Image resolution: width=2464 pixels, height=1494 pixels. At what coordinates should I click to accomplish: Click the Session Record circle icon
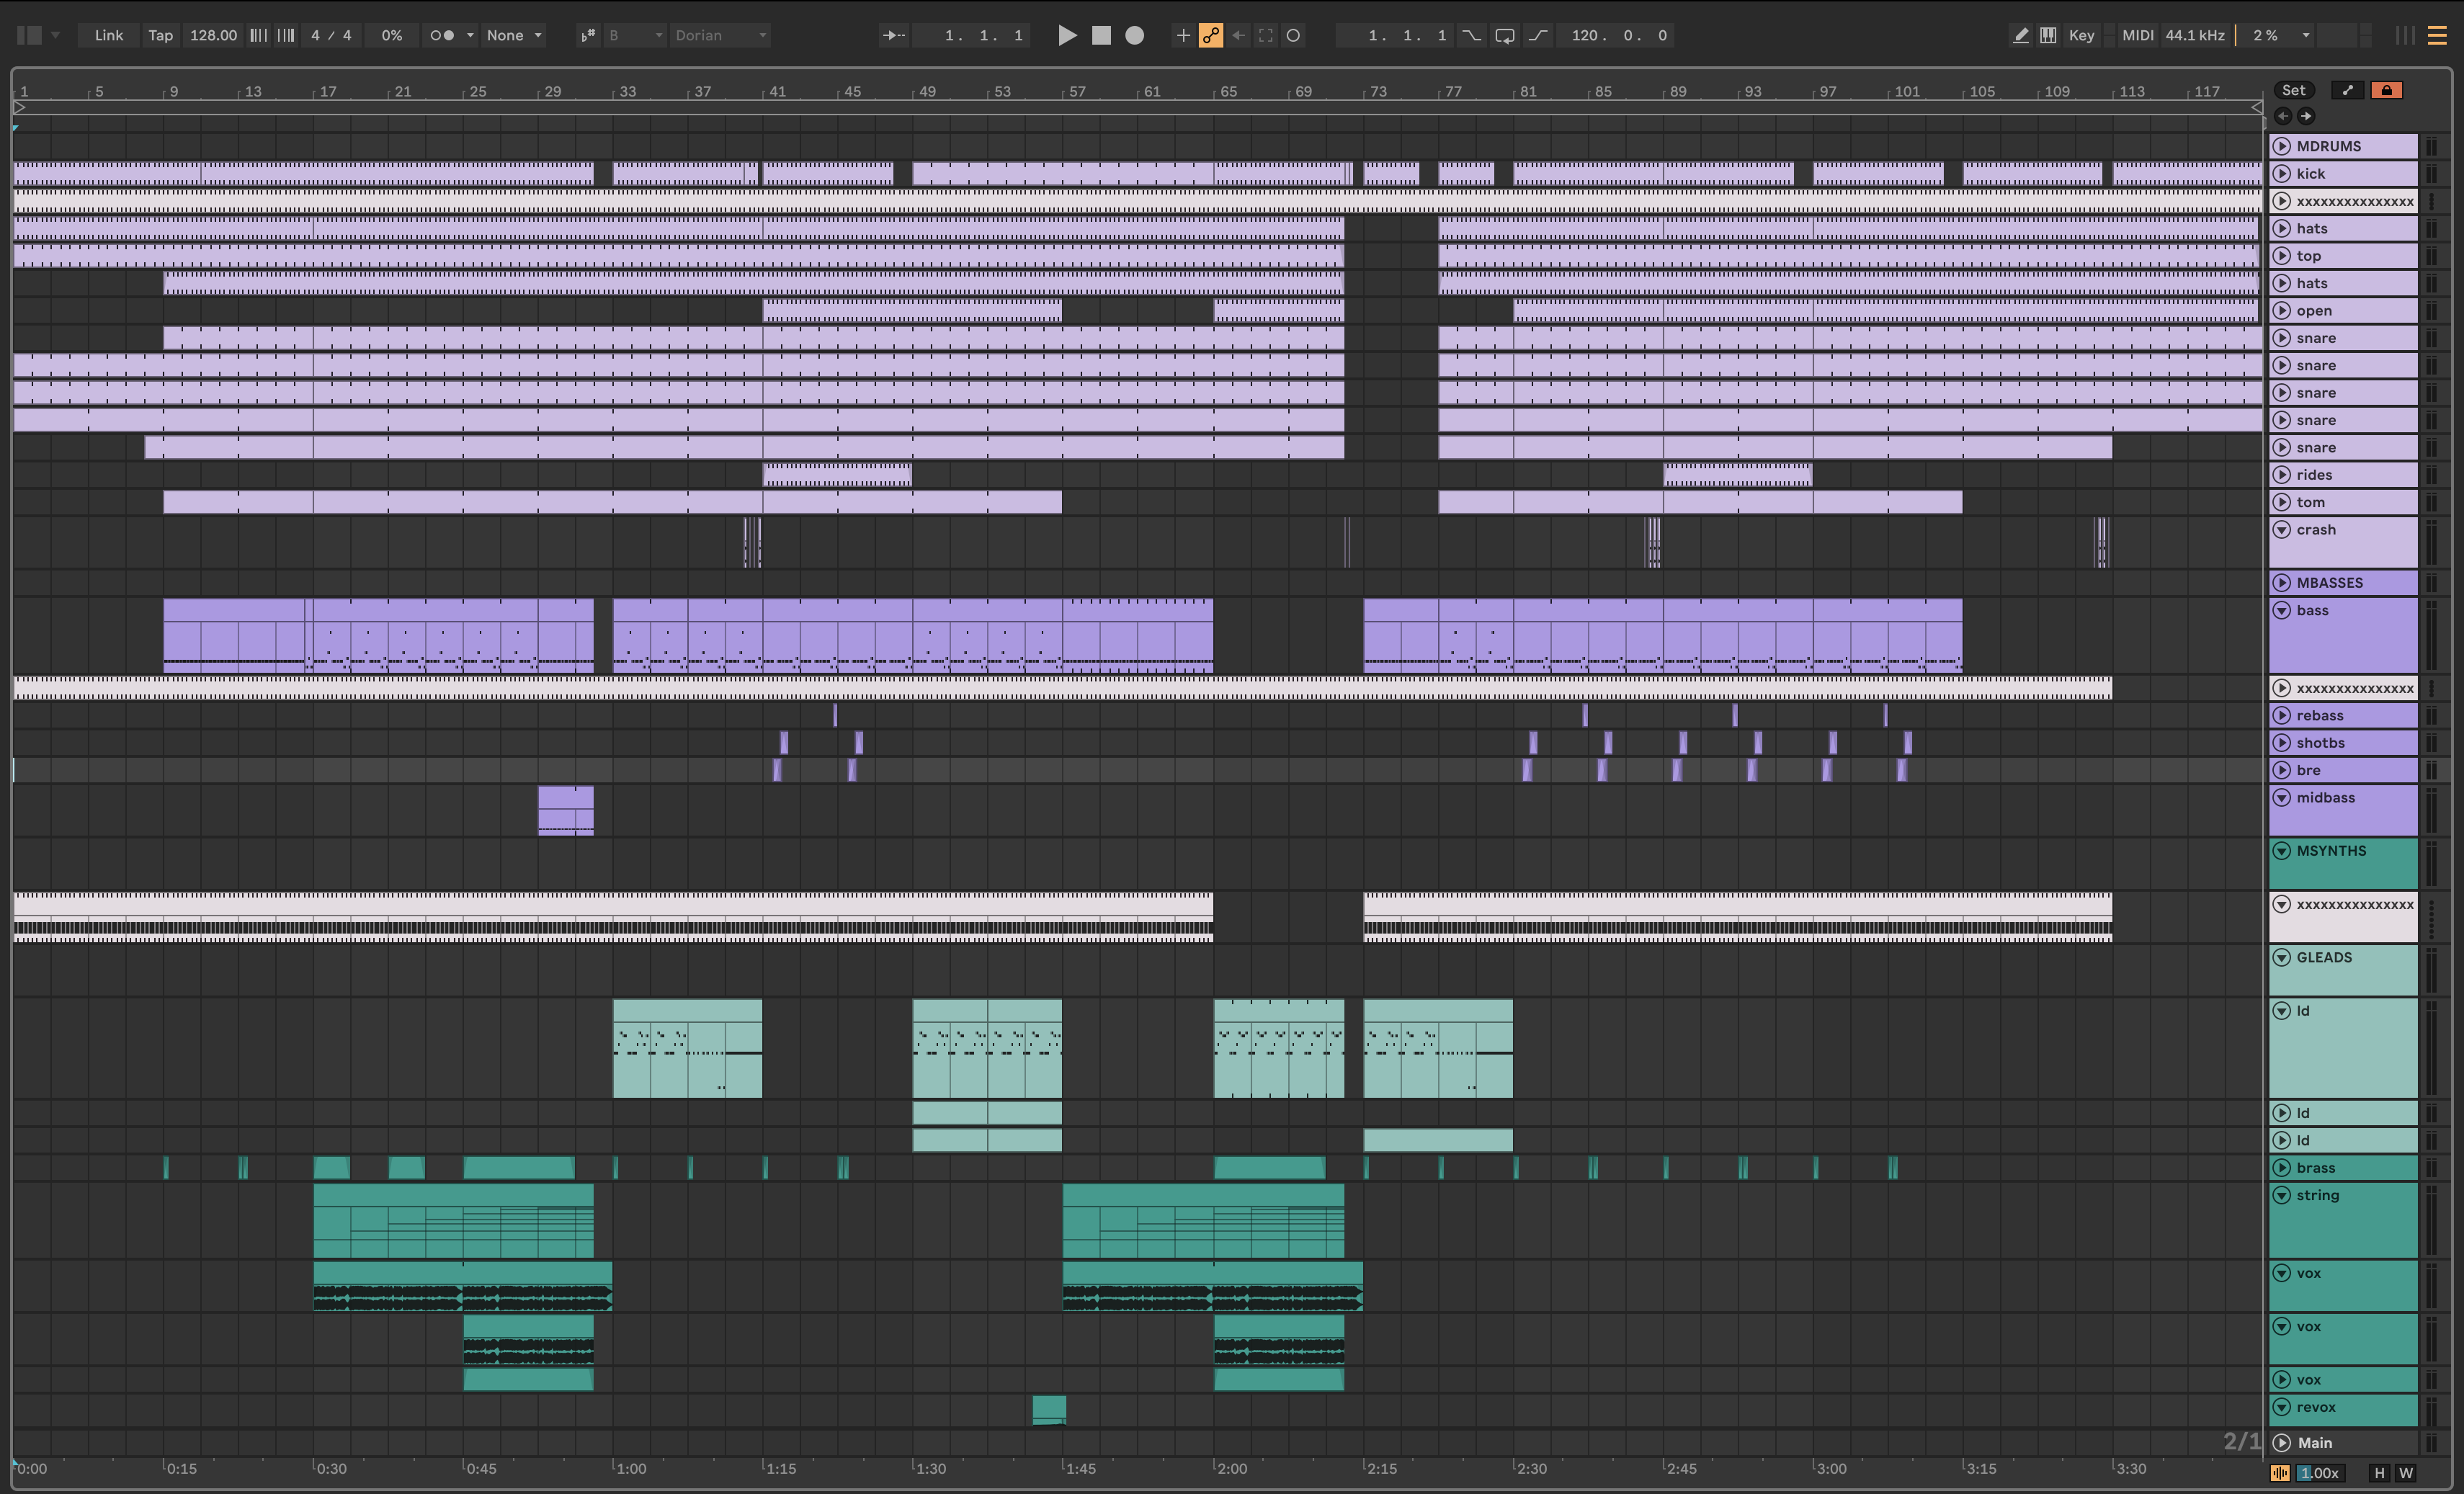[x=1293, y=35]
